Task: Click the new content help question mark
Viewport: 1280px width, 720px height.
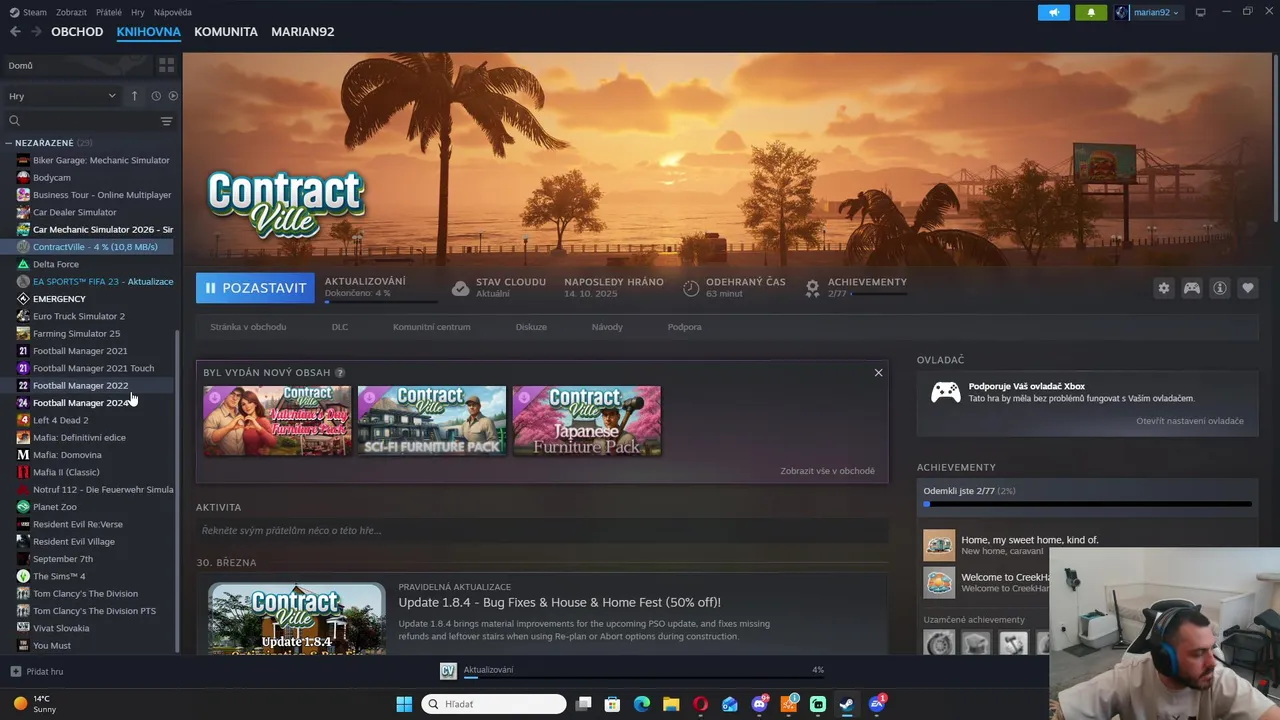Action: 340,372
